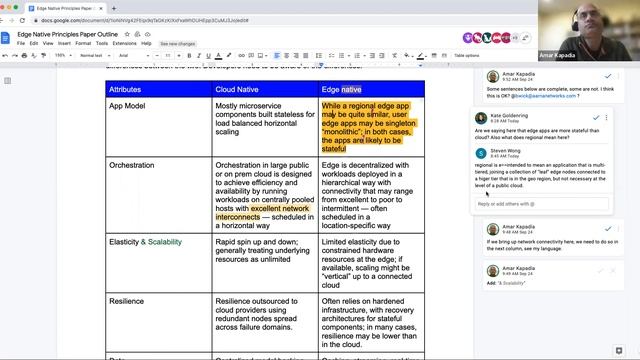Open a new browser tab
Viewport: 640px width, 360px height.
113,8
